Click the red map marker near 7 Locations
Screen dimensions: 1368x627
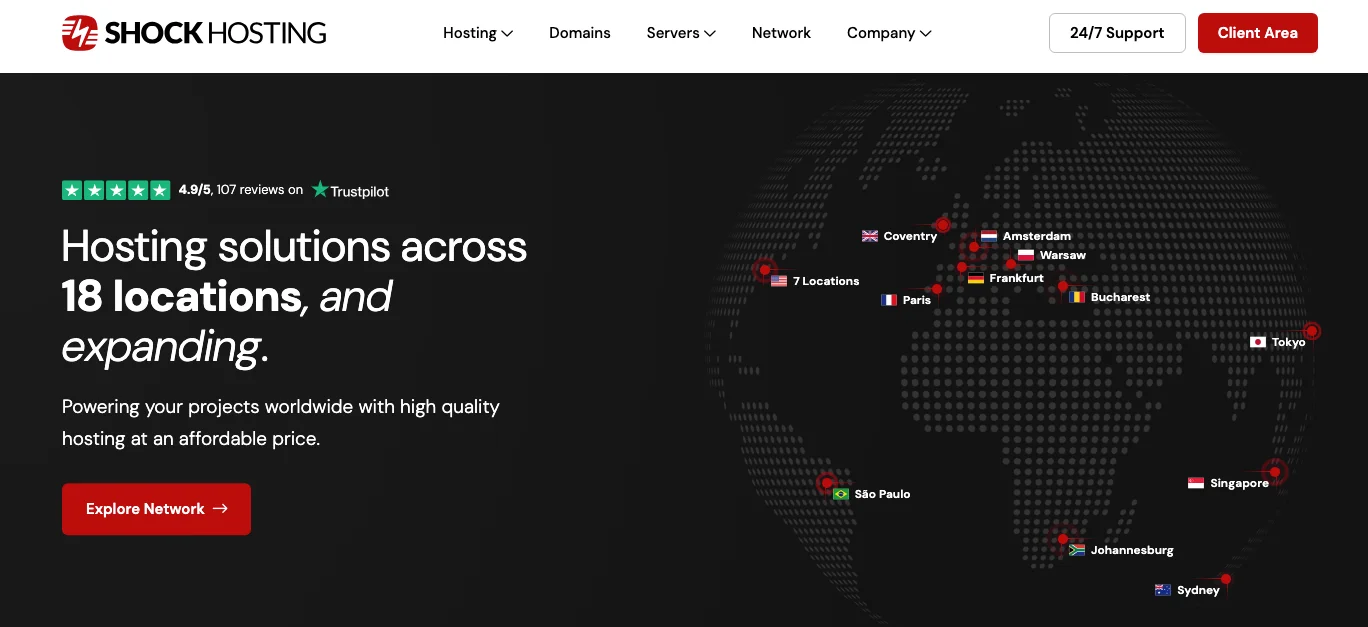coord(765,270)
